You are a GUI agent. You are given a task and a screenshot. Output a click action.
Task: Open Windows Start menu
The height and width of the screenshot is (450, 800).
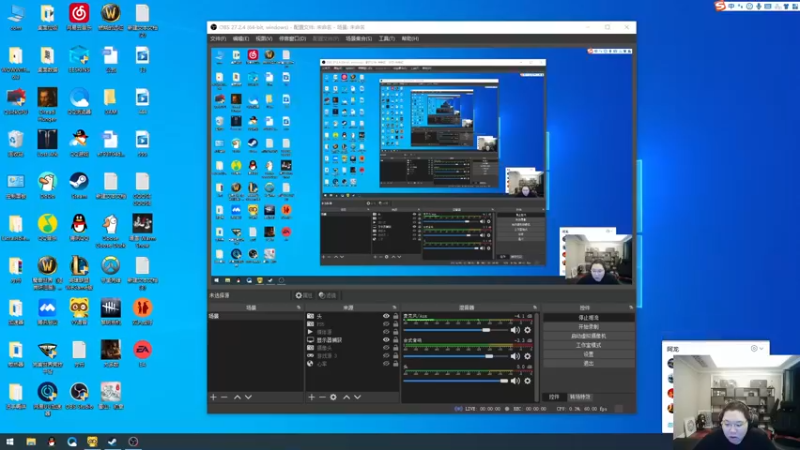pos(10,442)
